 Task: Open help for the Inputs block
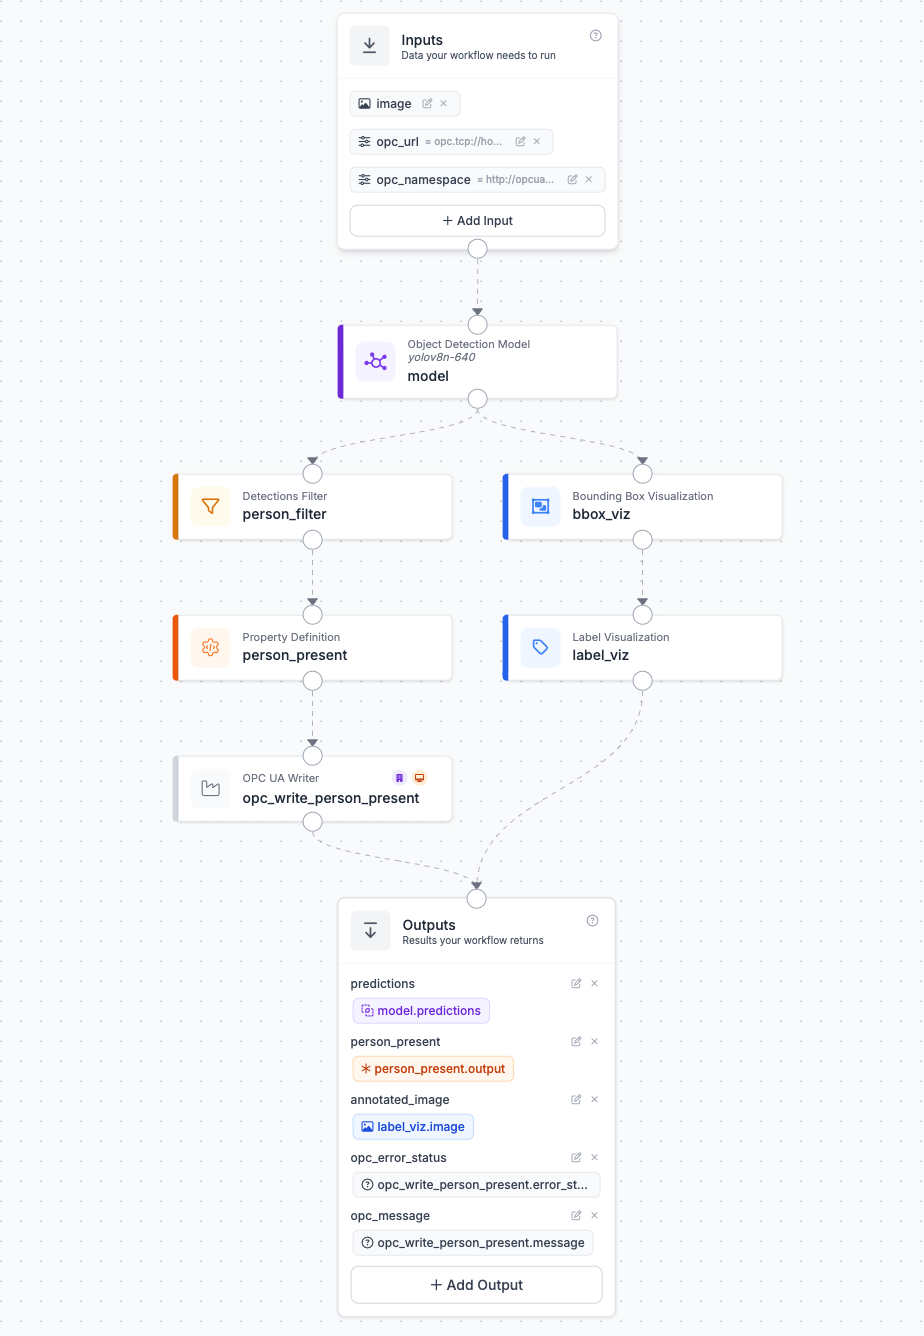point(596,36)
